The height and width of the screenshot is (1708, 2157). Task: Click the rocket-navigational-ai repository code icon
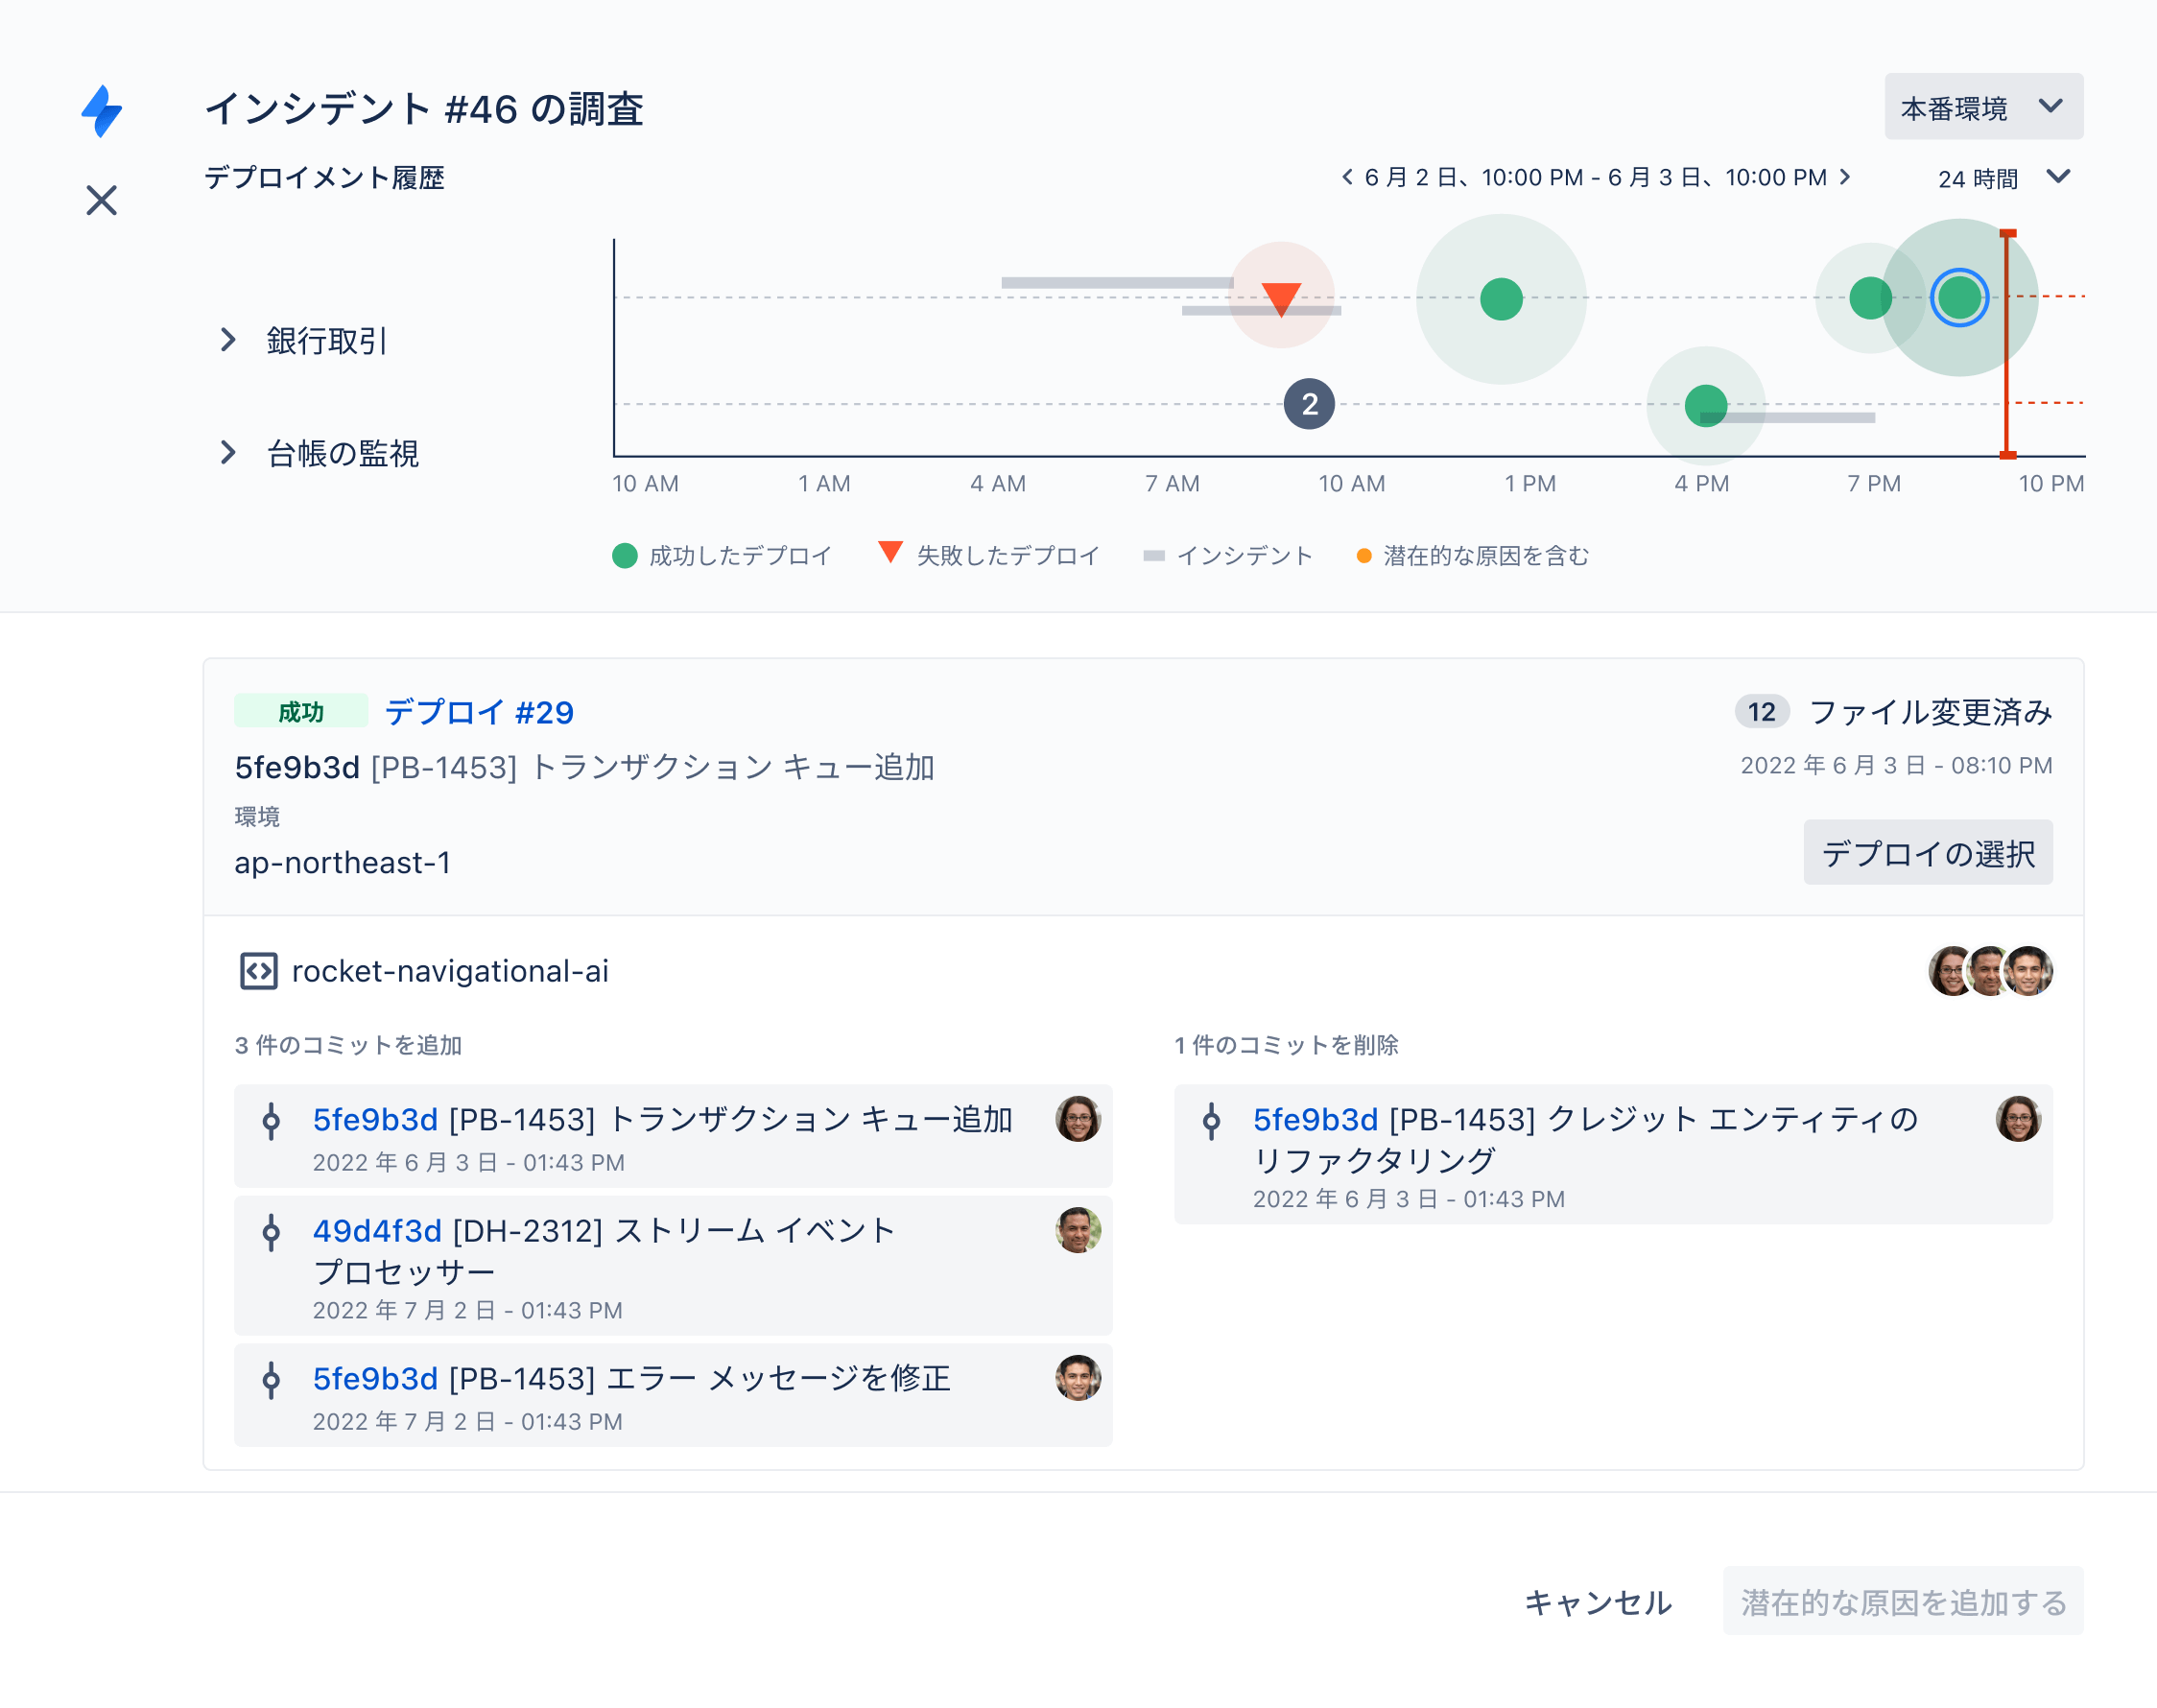point(258,971)
